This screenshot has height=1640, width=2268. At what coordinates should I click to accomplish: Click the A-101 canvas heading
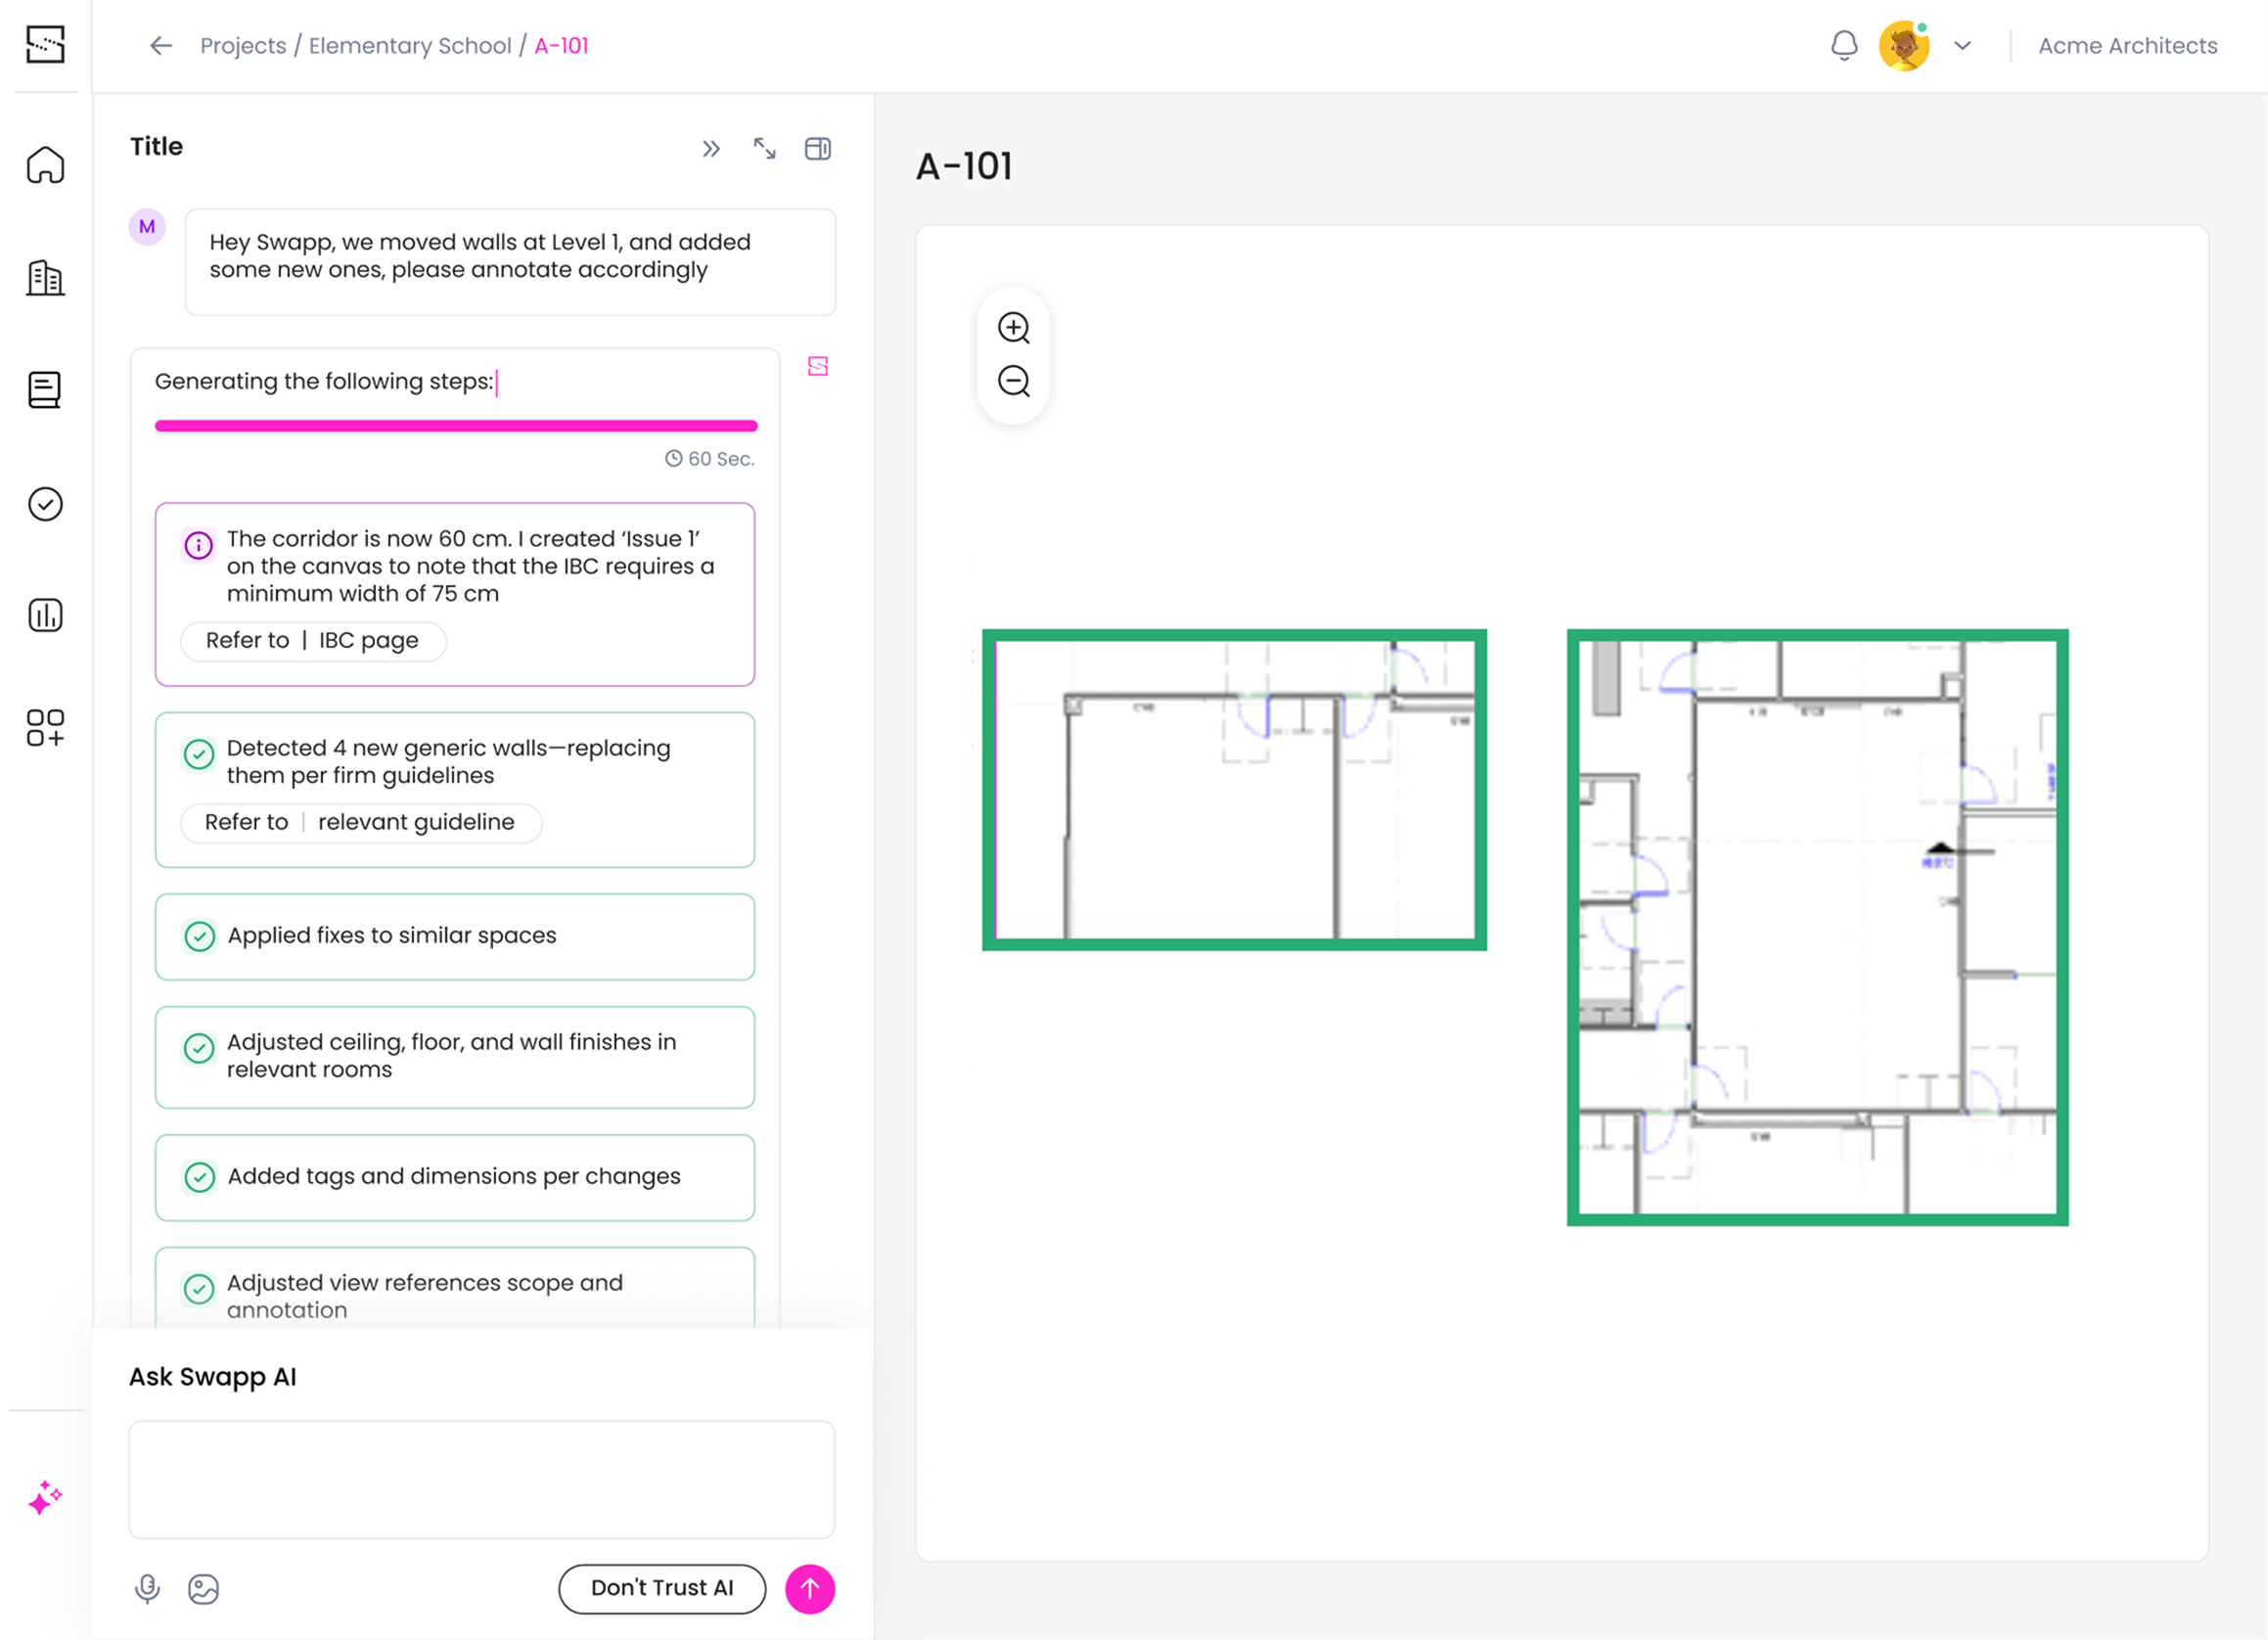coord(964,167)
